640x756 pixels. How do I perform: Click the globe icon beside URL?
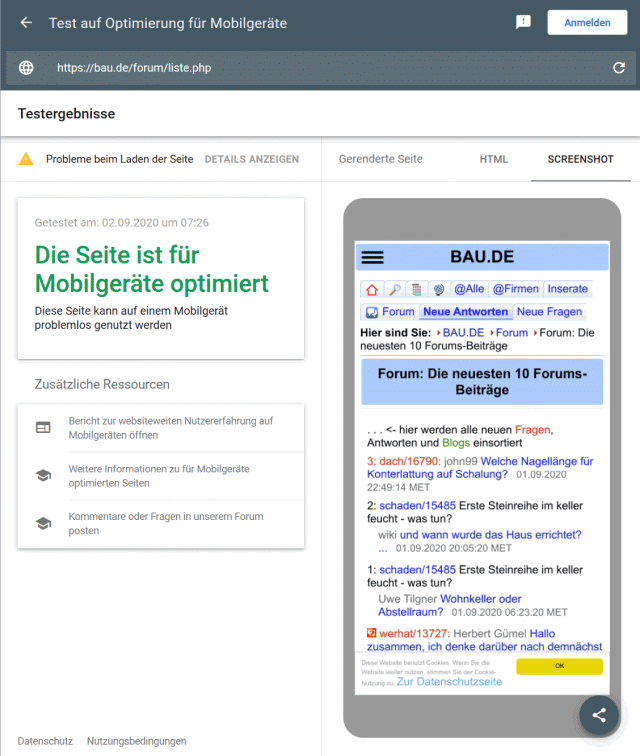click(26, 68)
